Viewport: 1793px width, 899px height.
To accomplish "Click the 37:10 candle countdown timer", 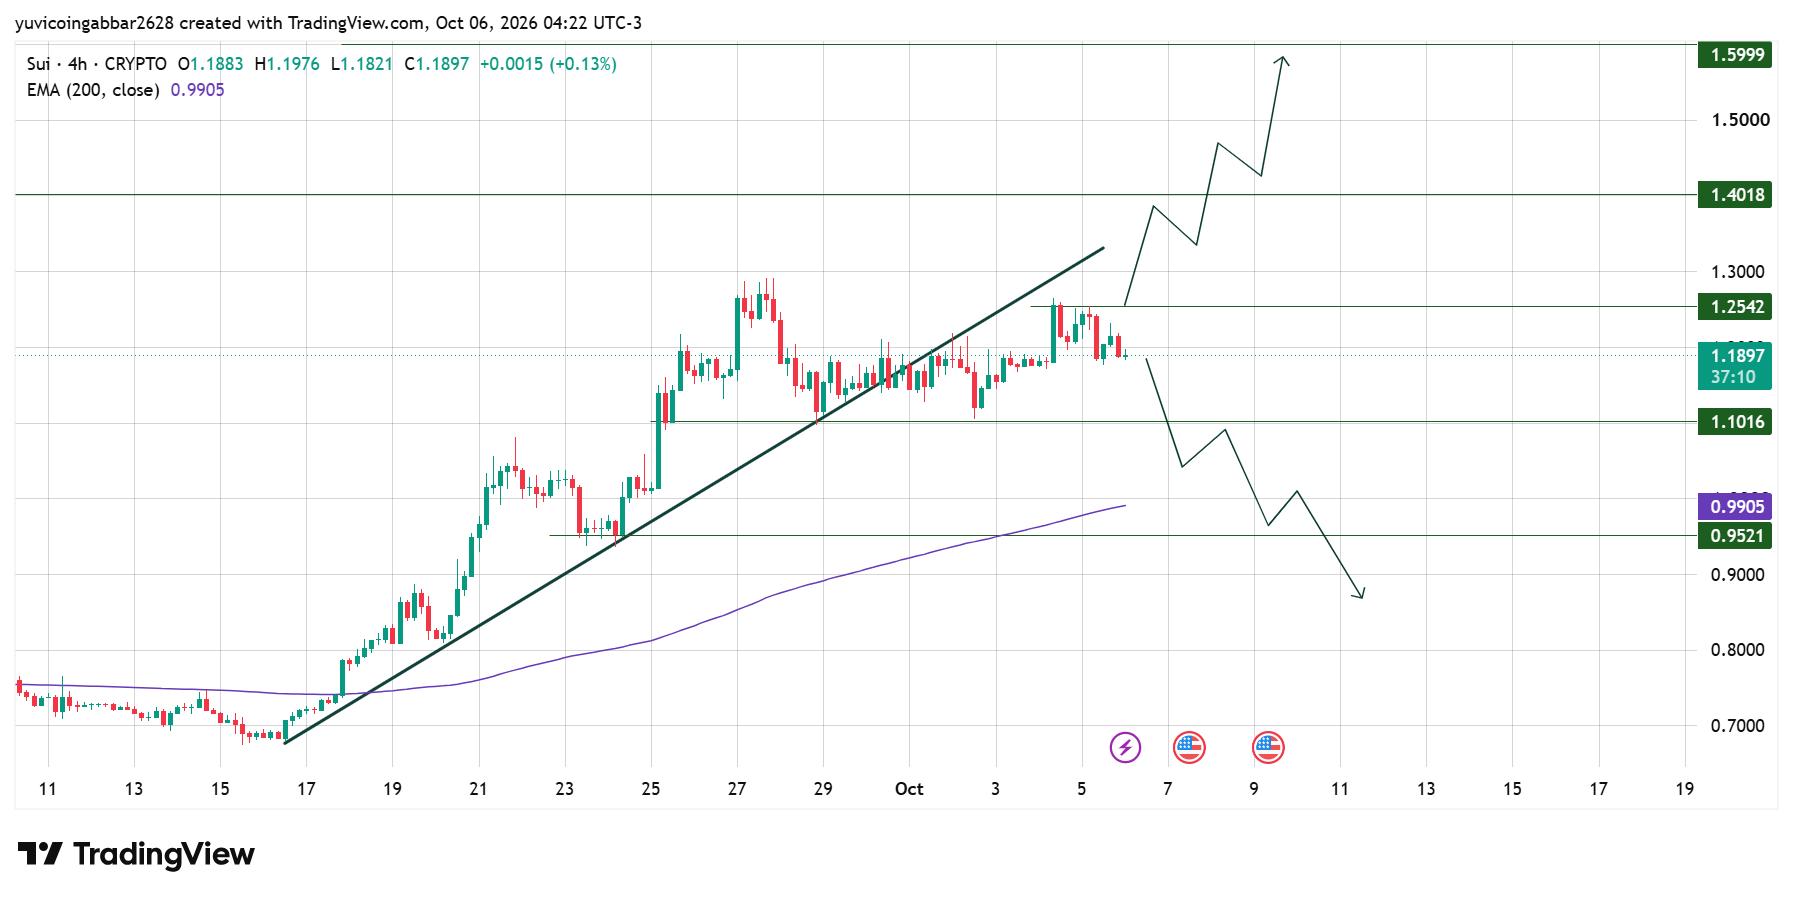I will click(1735, 377).
